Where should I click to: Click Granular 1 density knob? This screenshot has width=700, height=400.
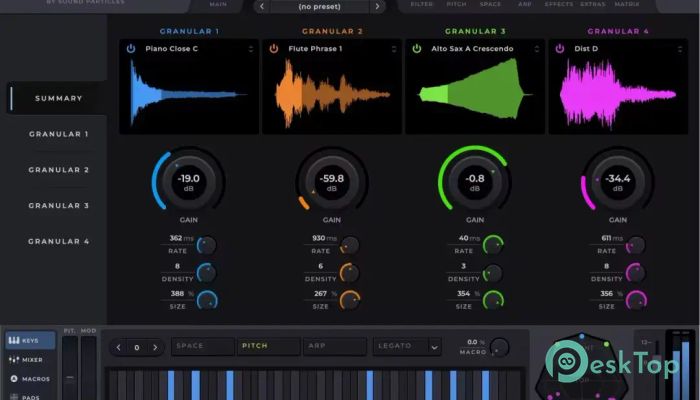pyautogui.click(x=206, y=273)
